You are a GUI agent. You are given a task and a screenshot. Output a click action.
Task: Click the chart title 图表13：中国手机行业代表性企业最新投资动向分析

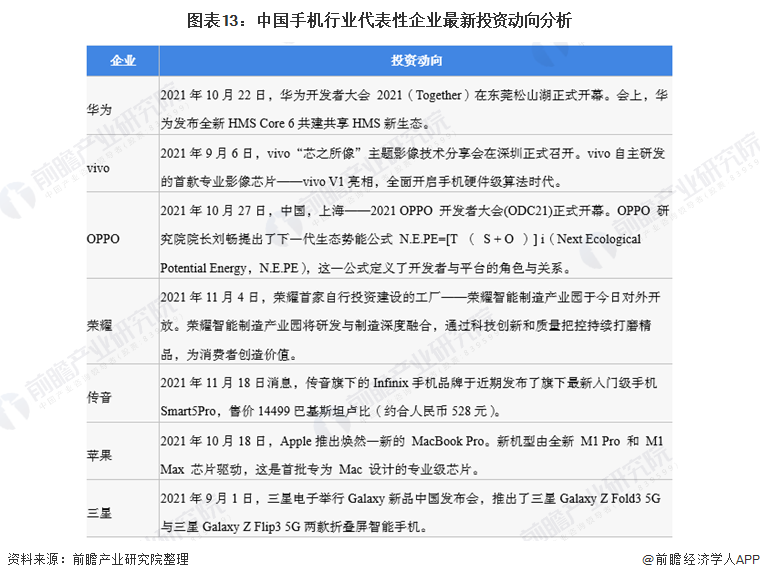(x=379, y=20)
